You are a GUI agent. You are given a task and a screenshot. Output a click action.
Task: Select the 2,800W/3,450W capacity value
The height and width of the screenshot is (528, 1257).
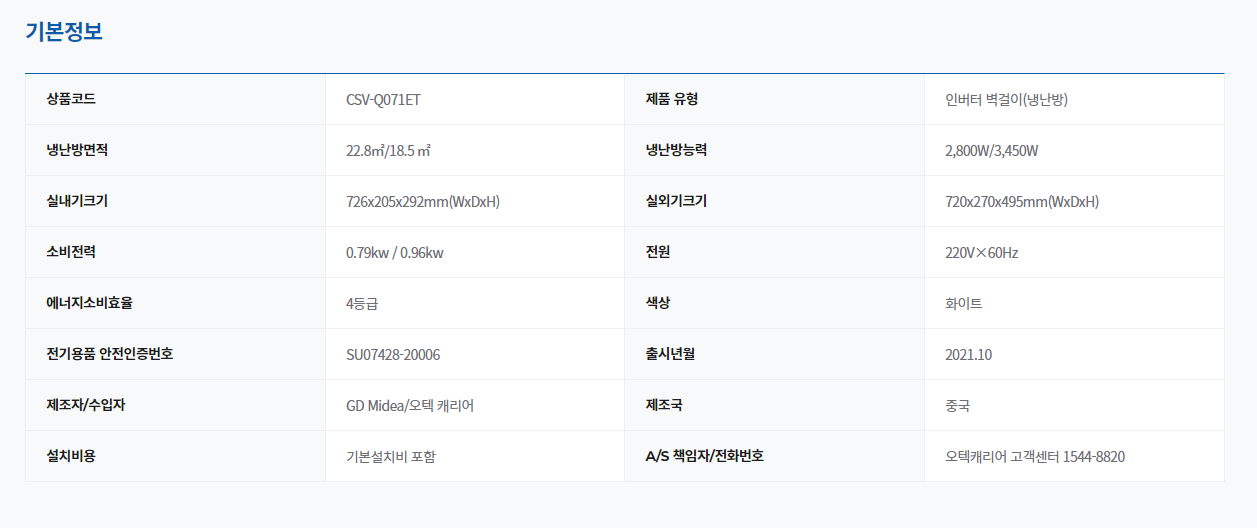tap(991, 151)
